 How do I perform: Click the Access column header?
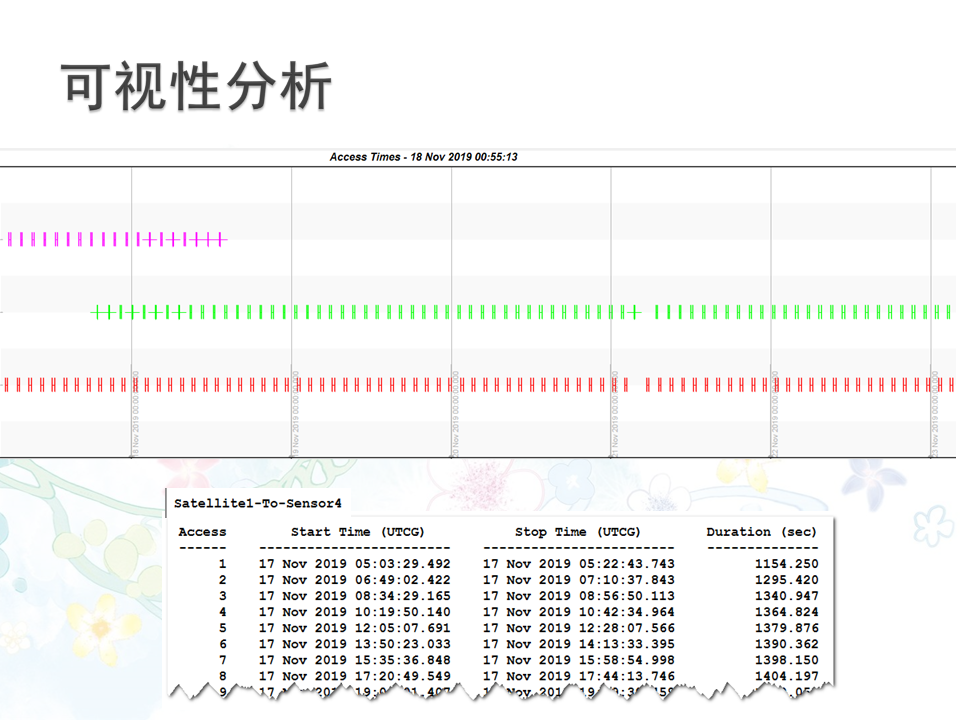202,532
